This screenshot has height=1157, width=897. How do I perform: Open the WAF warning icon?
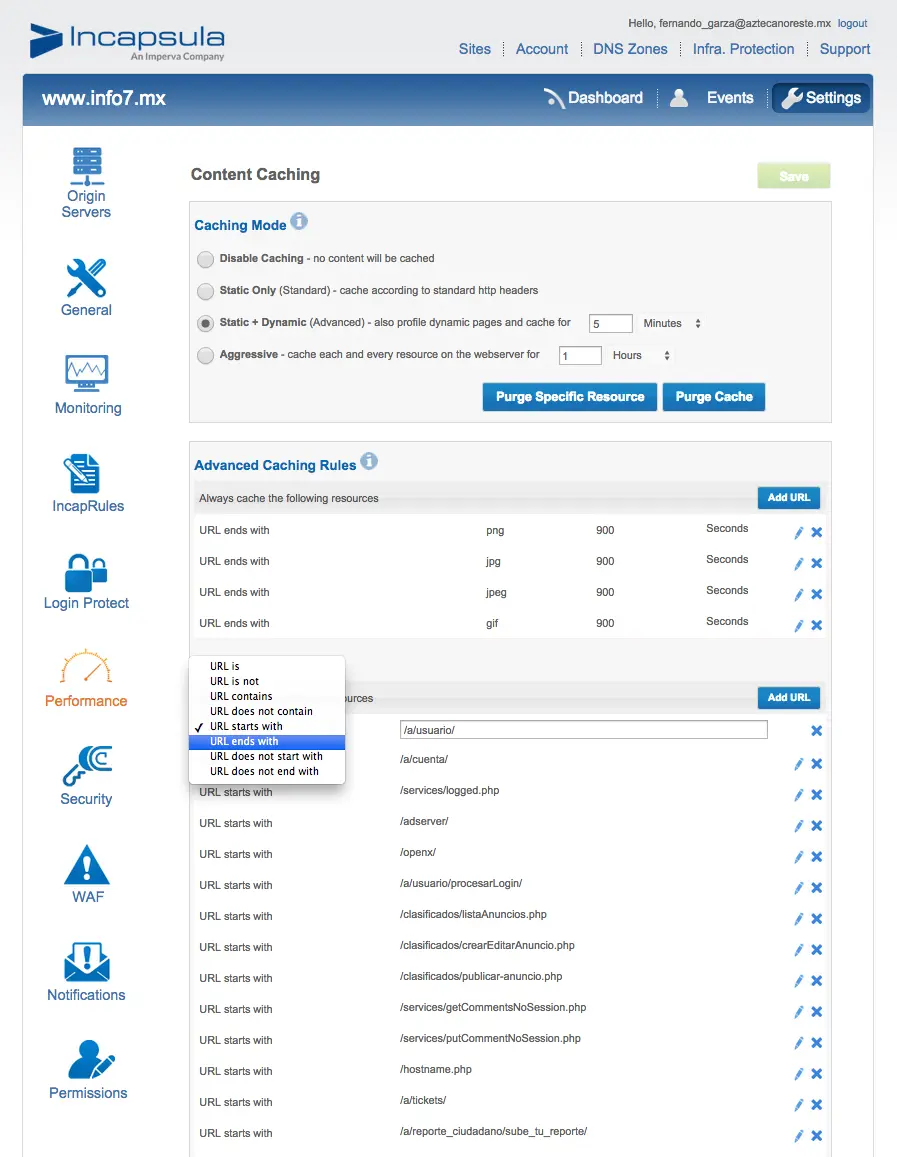click(87, 864)
